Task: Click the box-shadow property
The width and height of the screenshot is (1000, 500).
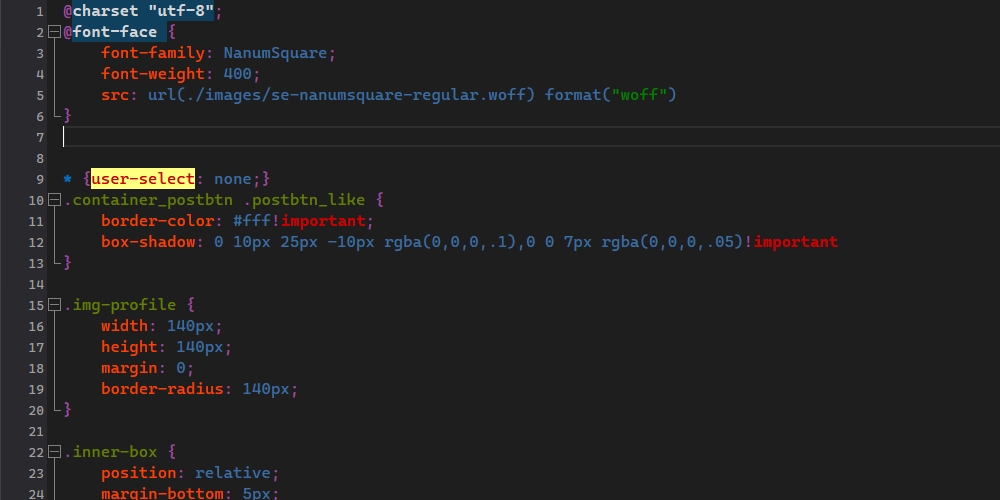Action: pyautogui.click(x=148, y=242)
